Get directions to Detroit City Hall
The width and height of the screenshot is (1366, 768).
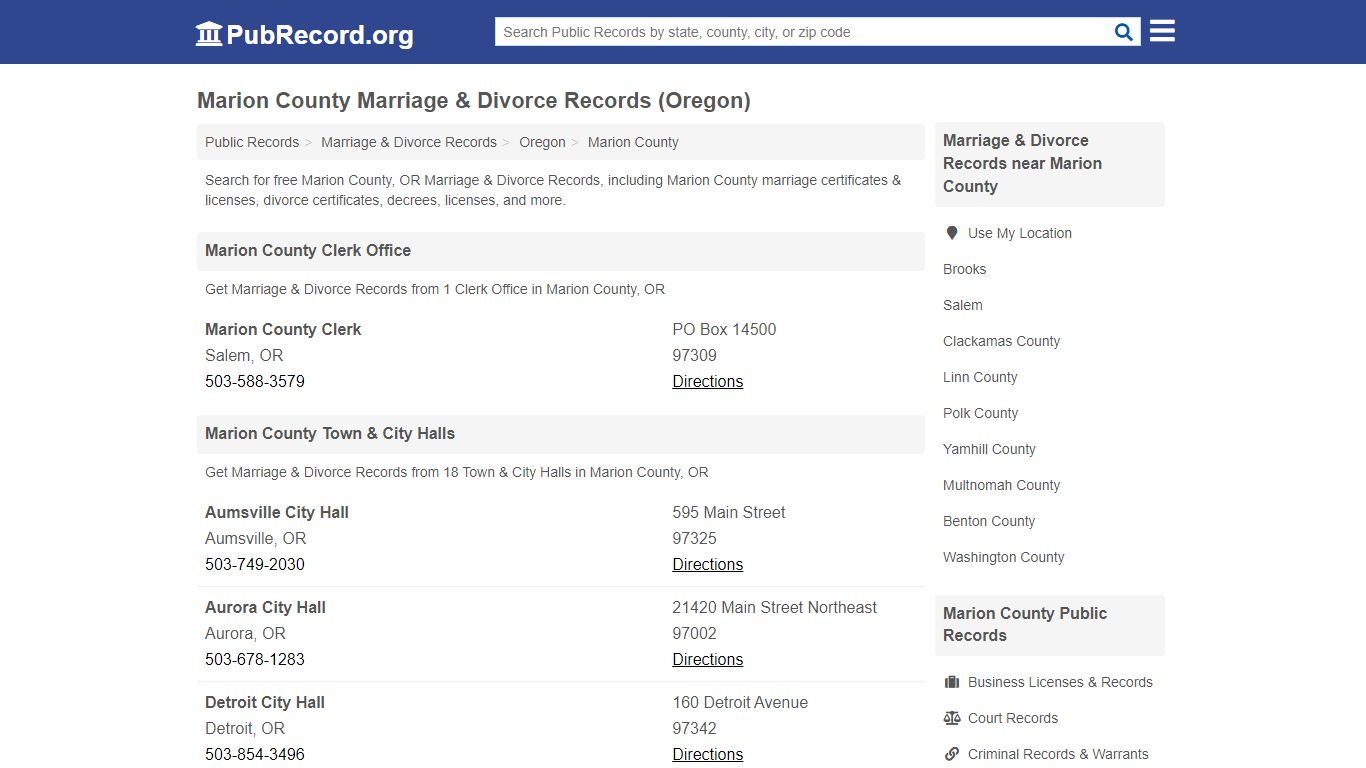[708, 754]
